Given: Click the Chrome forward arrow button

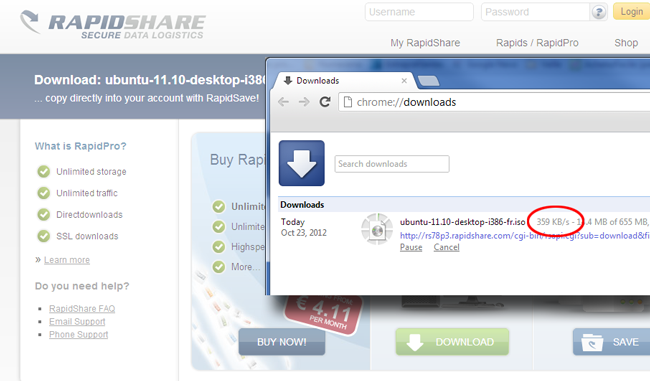Looking at the screenshot, I should tap(304, 102).
